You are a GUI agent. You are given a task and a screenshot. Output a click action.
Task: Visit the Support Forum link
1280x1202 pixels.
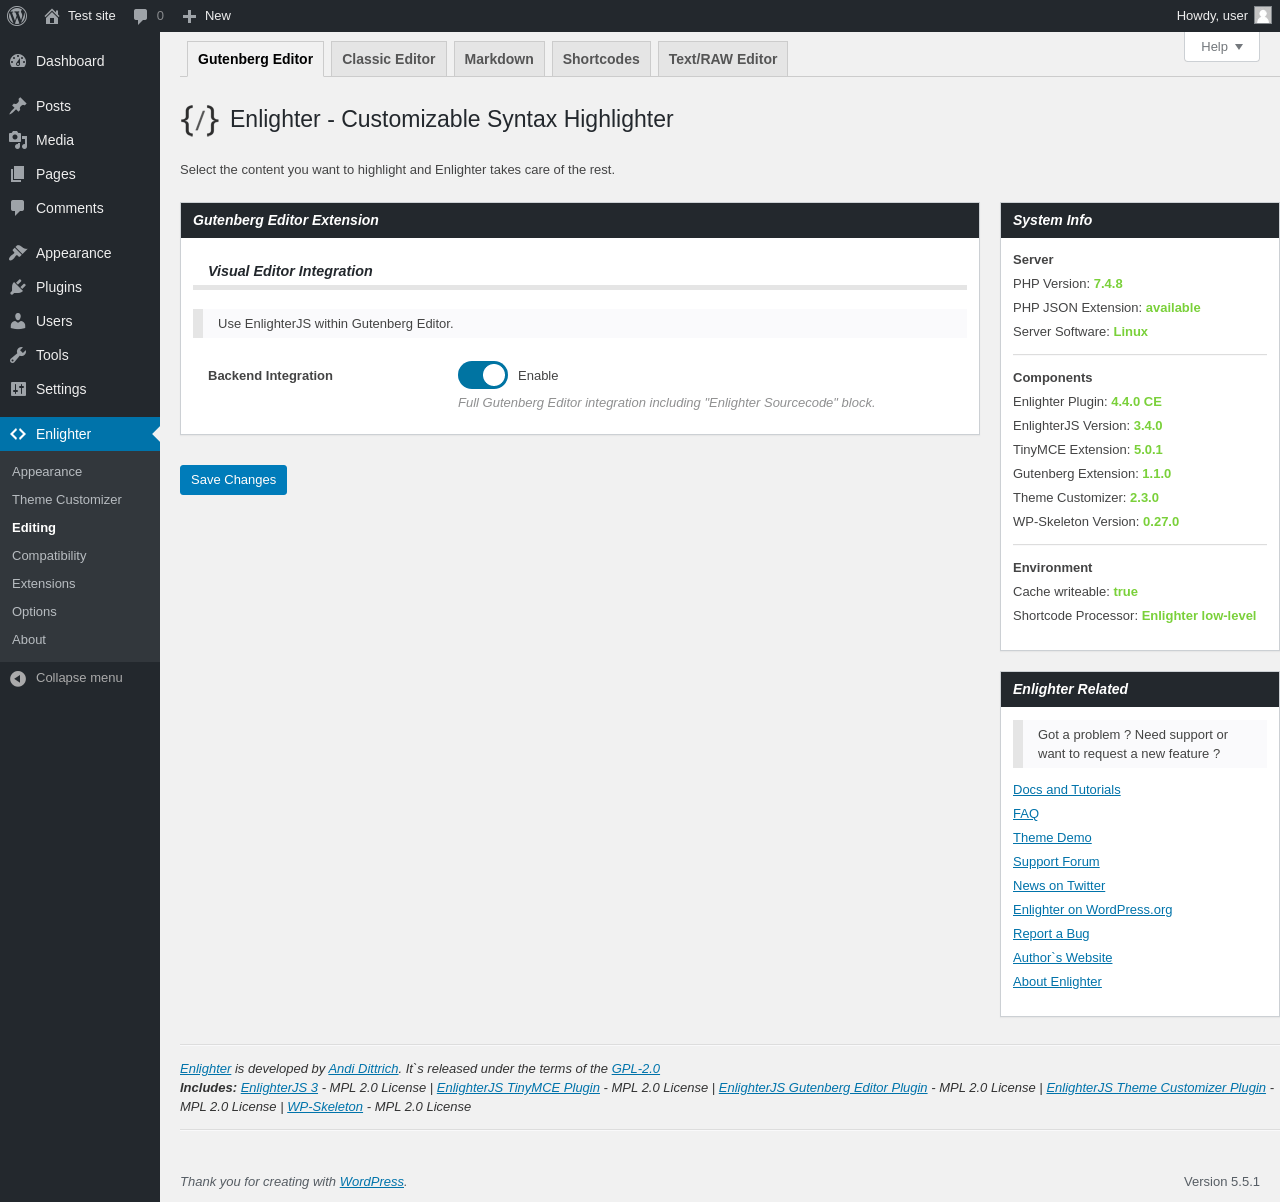[x=1056, y=862]
